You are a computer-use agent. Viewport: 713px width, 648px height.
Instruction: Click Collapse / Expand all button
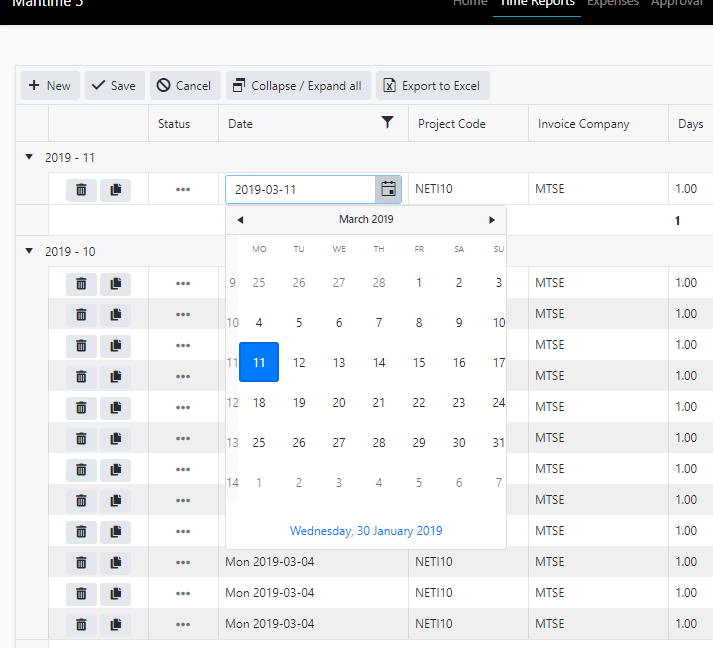[298, 85]
